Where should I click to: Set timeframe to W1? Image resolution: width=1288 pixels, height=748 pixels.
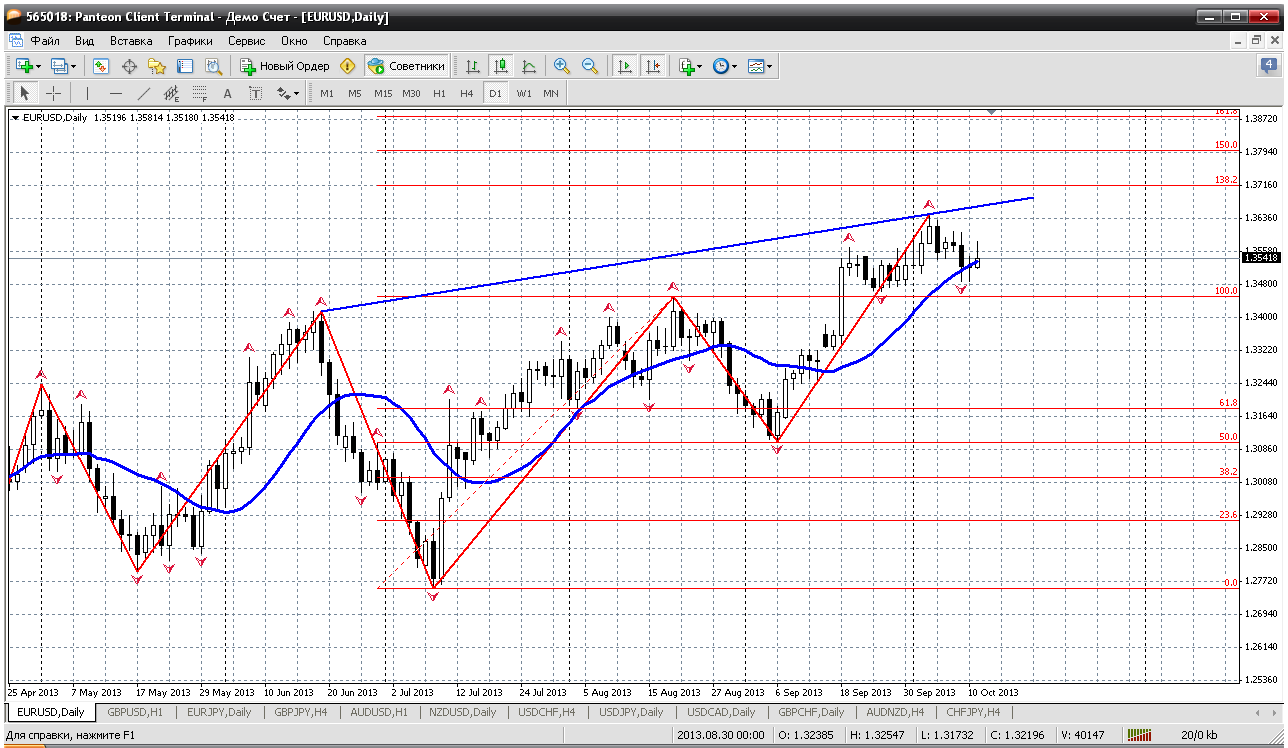tap(524, 93)
